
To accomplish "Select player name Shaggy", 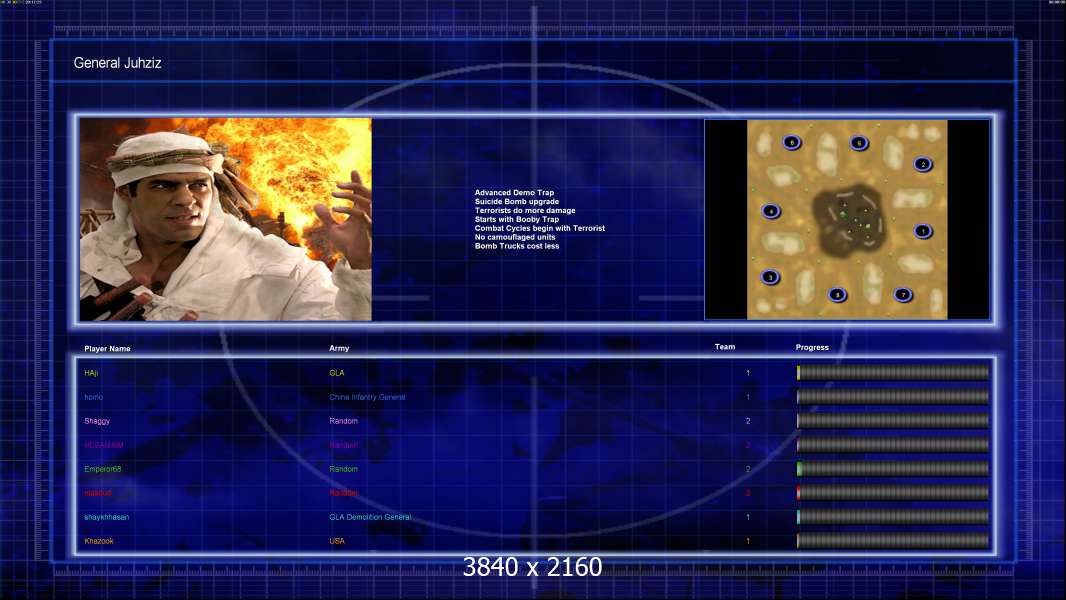I will (x=97, y=421).
